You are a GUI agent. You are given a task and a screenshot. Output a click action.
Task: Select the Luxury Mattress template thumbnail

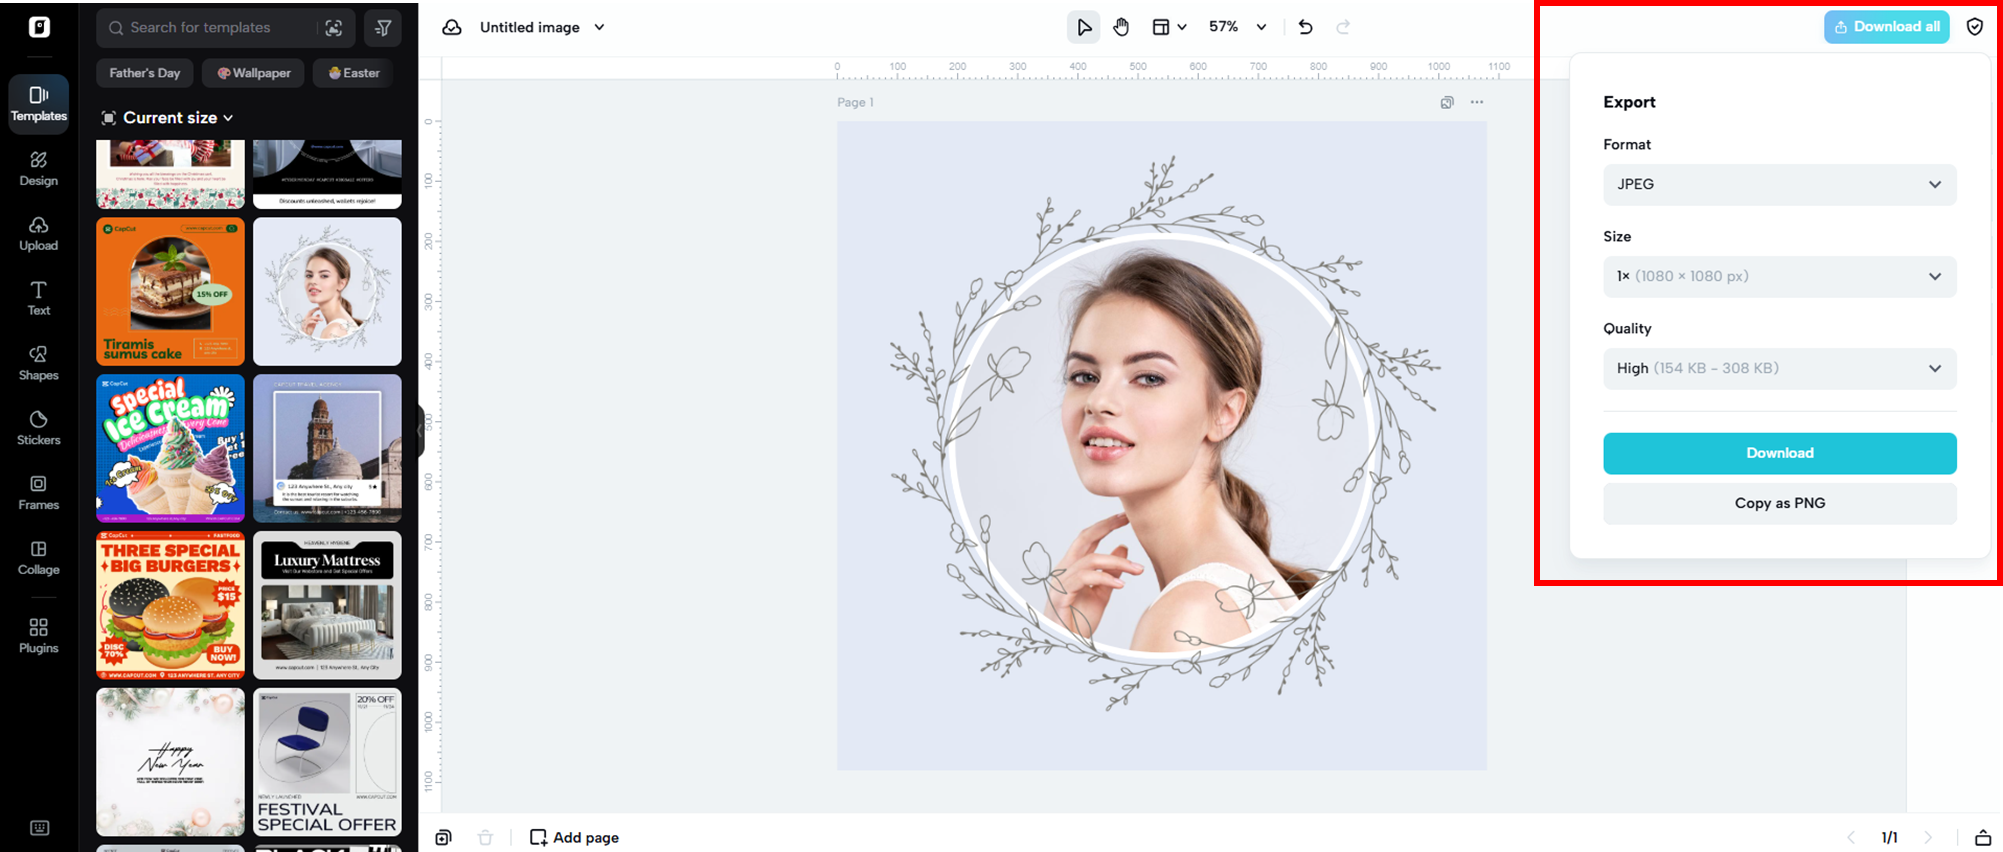[327, 605]
